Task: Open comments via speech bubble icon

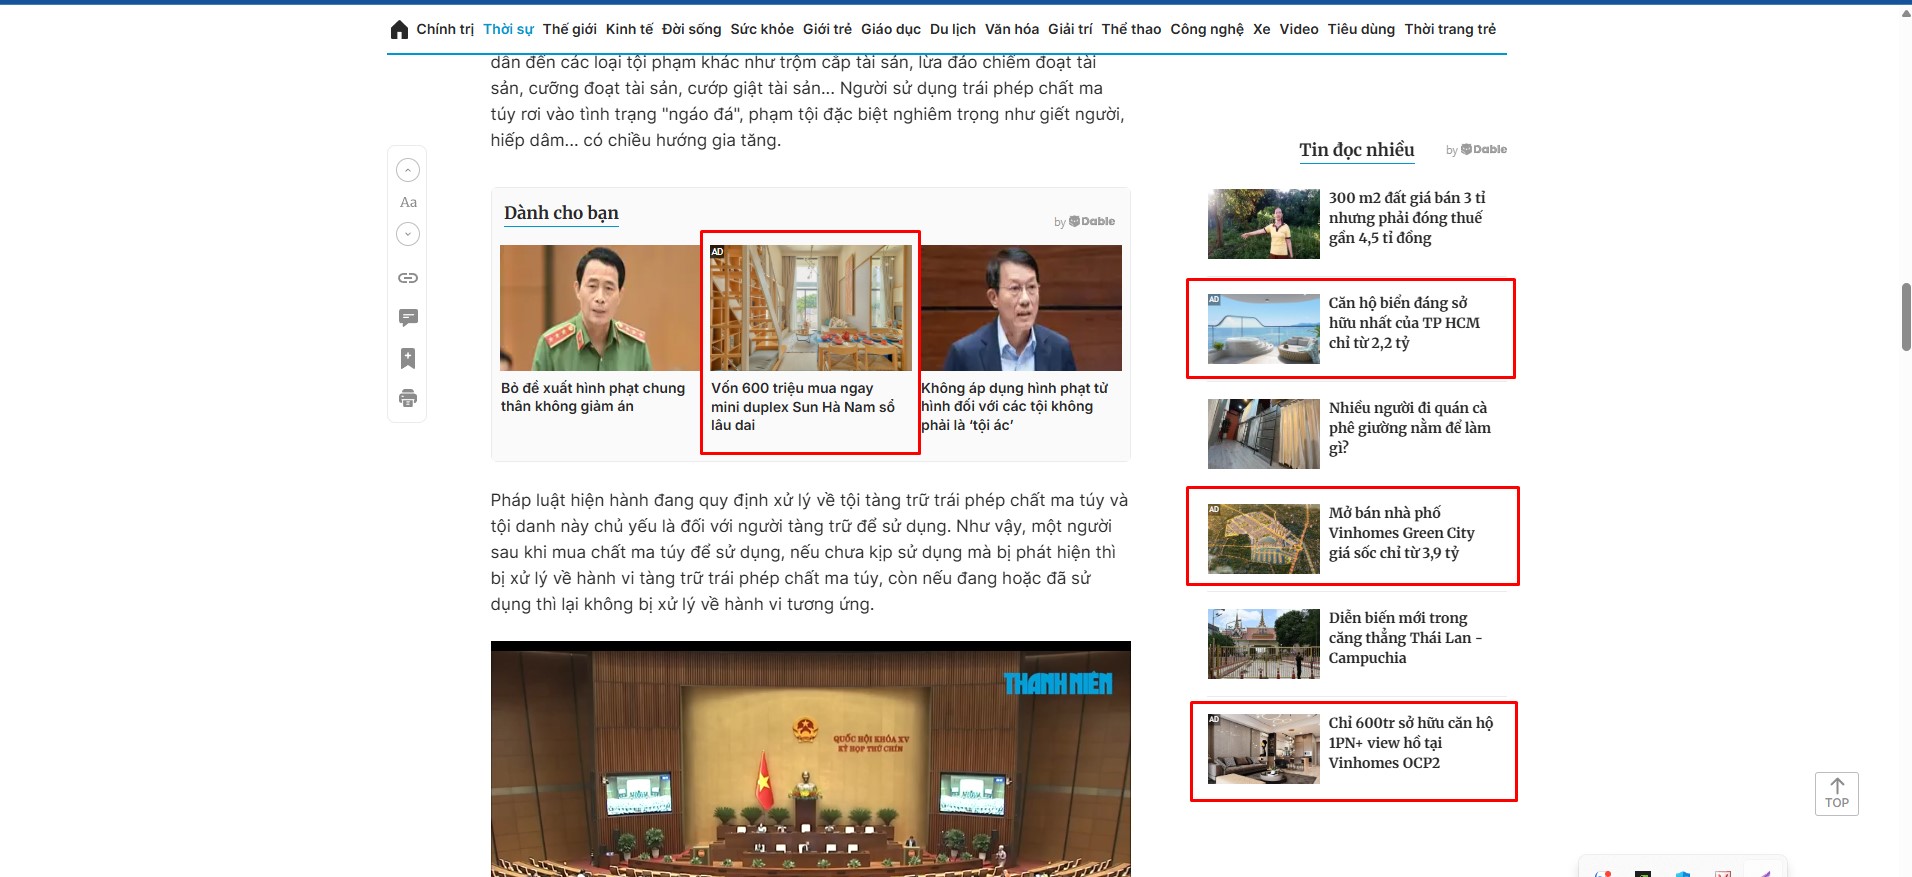Action: point(408,318)
